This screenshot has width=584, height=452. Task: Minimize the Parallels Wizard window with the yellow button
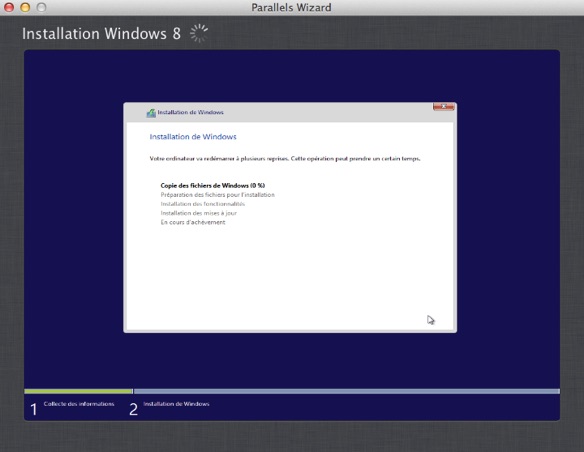click(25, 7)
